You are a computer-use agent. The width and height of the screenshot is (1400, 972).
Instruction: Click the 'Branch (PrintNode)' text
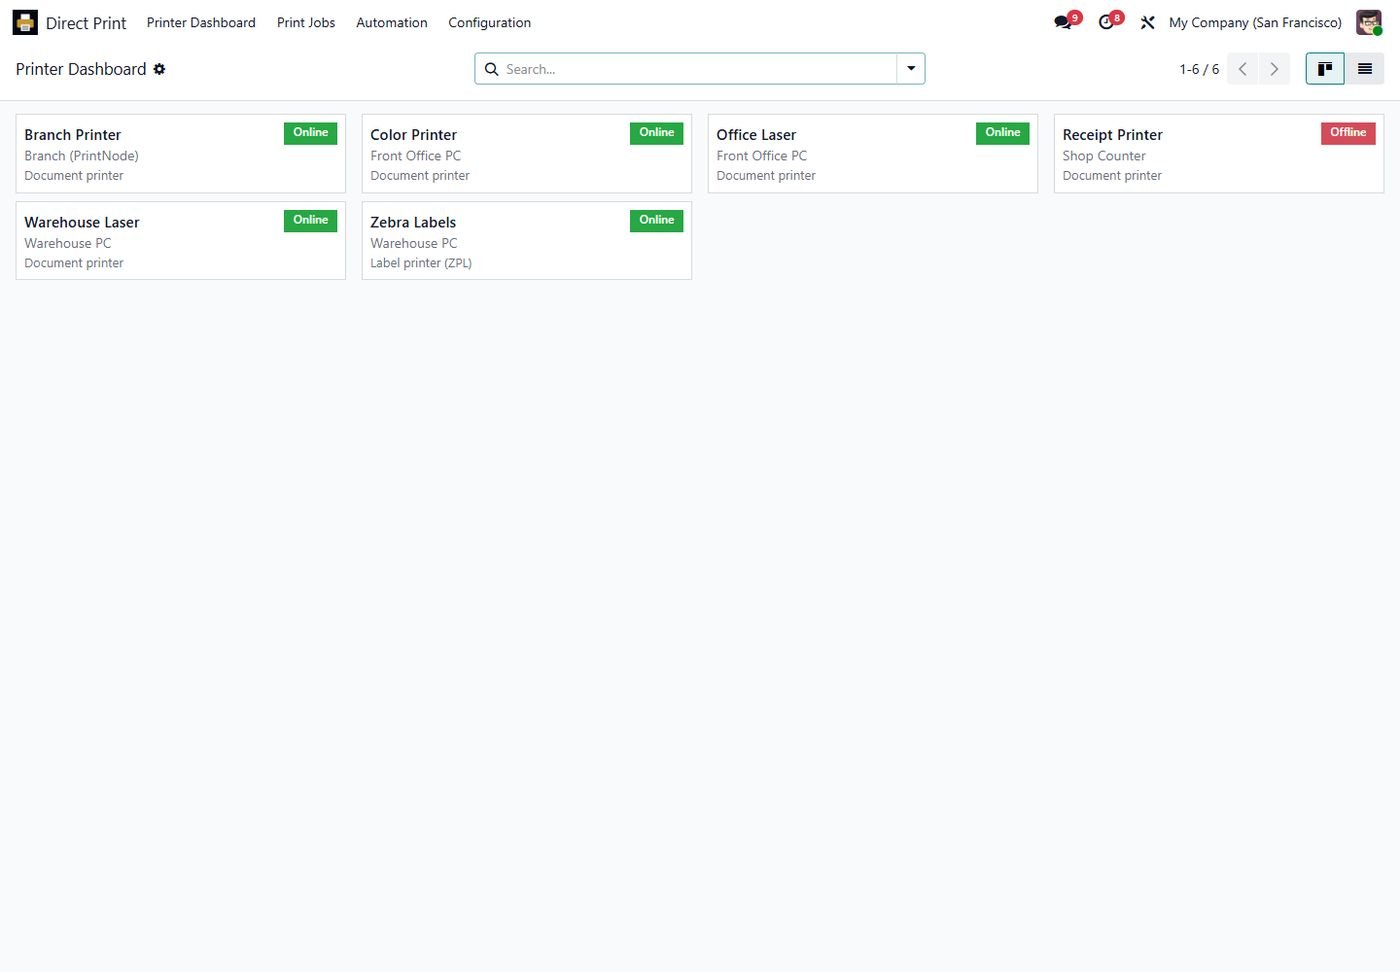82,156
